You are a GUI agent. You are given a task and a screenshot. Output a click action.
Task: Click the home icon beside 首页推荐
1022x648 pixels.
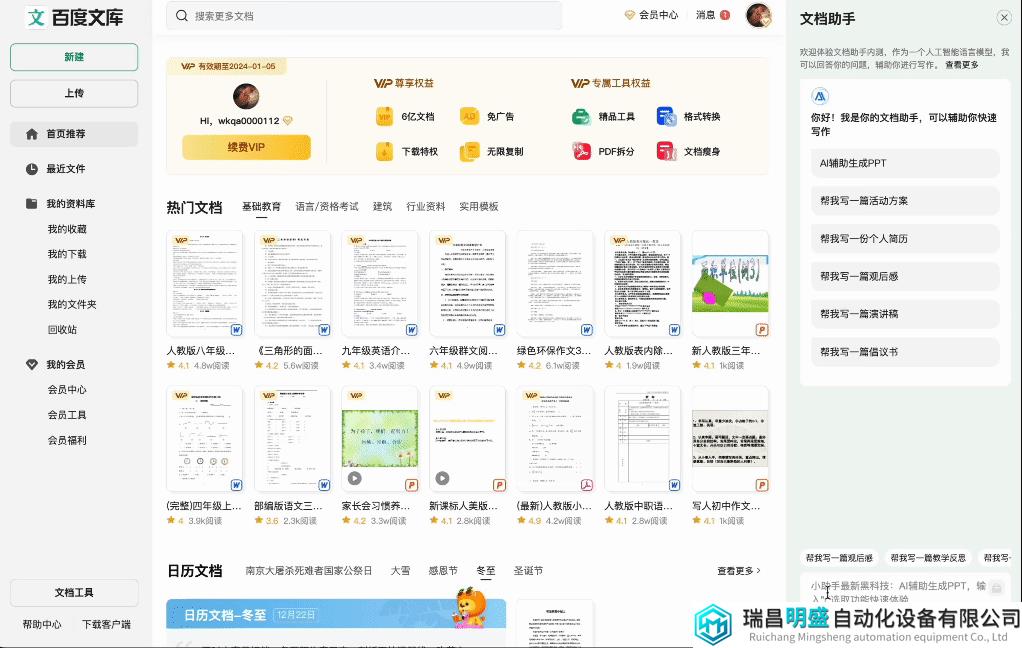coord(31,134)
